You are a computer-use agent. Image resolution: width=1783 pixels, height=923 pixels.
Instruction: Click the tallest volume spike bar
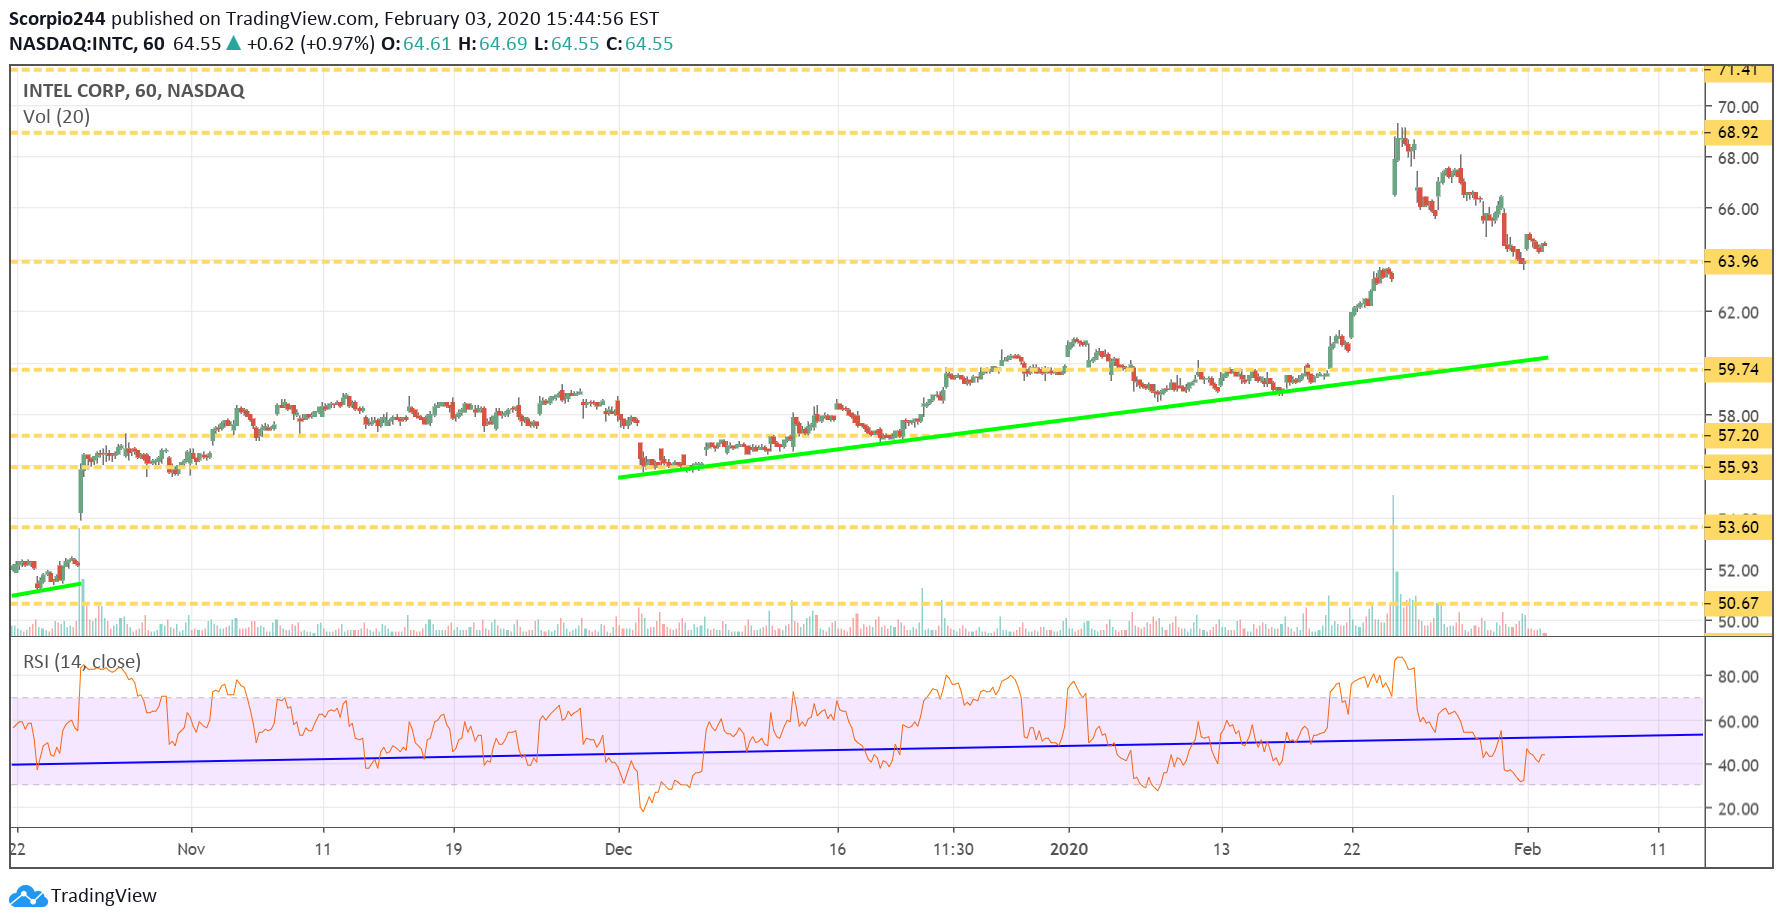[1392, 565]
